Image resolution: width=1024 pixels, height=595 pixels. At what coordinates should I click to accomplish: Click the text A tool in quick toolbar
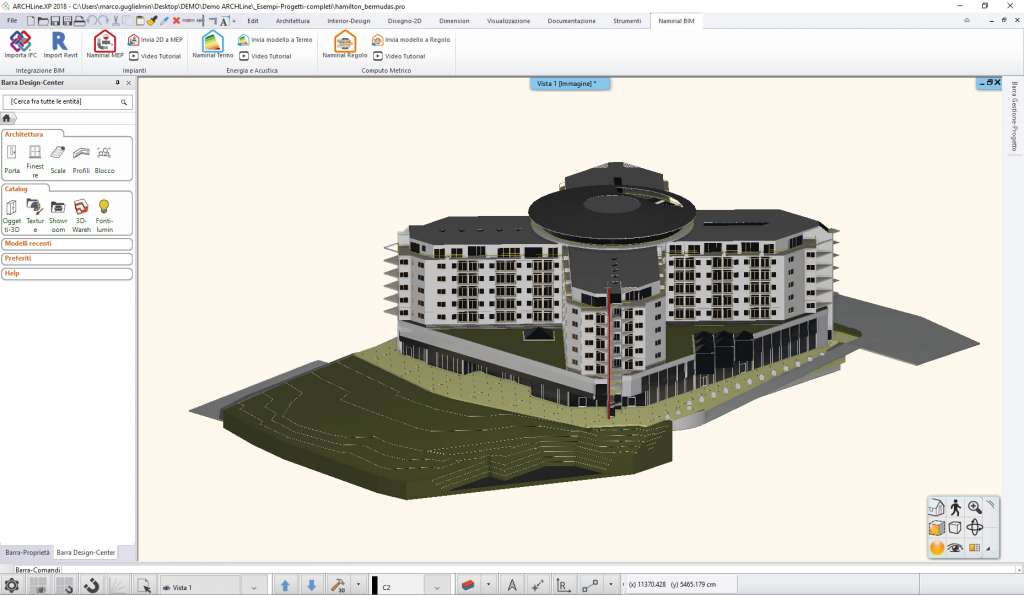pyautogui.click(x=224, y=22)
